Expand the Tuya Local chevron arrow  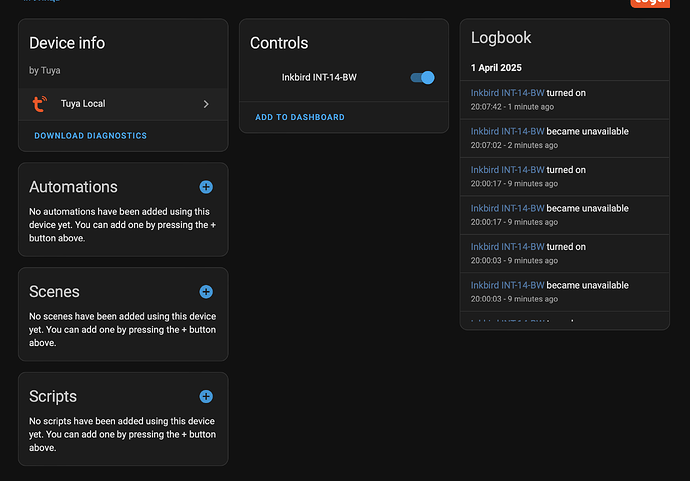pyautogui.click(x=206, y=104)
